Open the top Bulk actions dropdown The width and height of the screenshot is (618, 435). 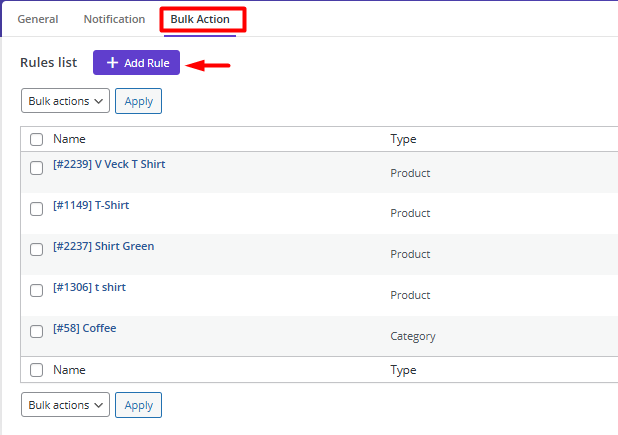pyautogui.click(x=66, y=101)
